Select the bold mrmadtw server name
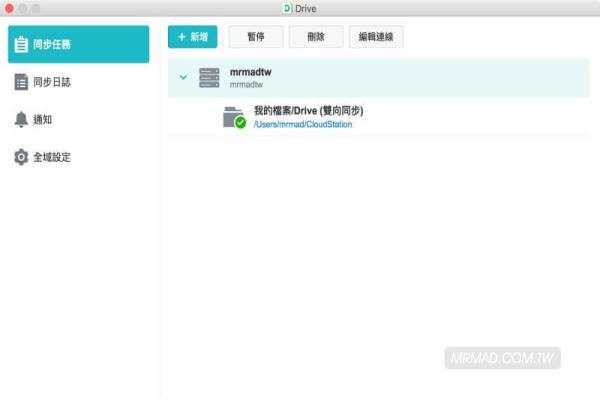 click(x=251, y=72)
